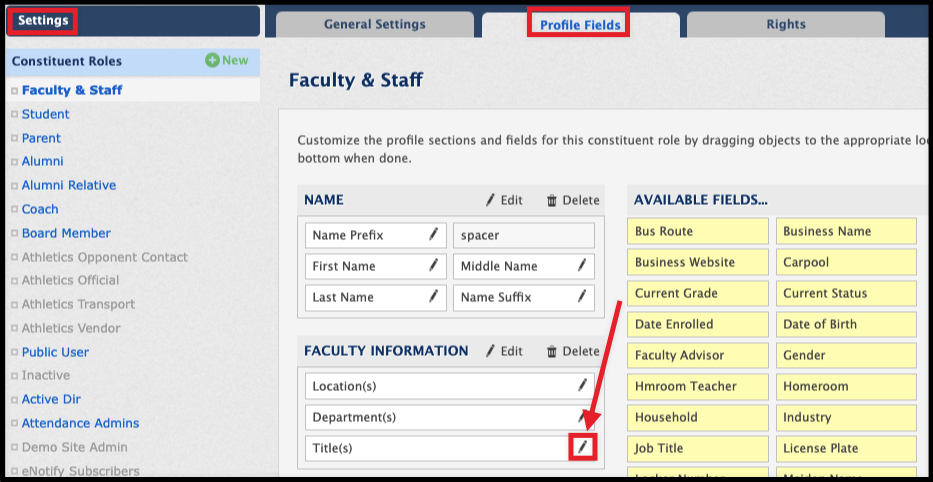
Task: Click pencil icon for Location(s) field
Action: pyautogui.click(x=582, y=386)
